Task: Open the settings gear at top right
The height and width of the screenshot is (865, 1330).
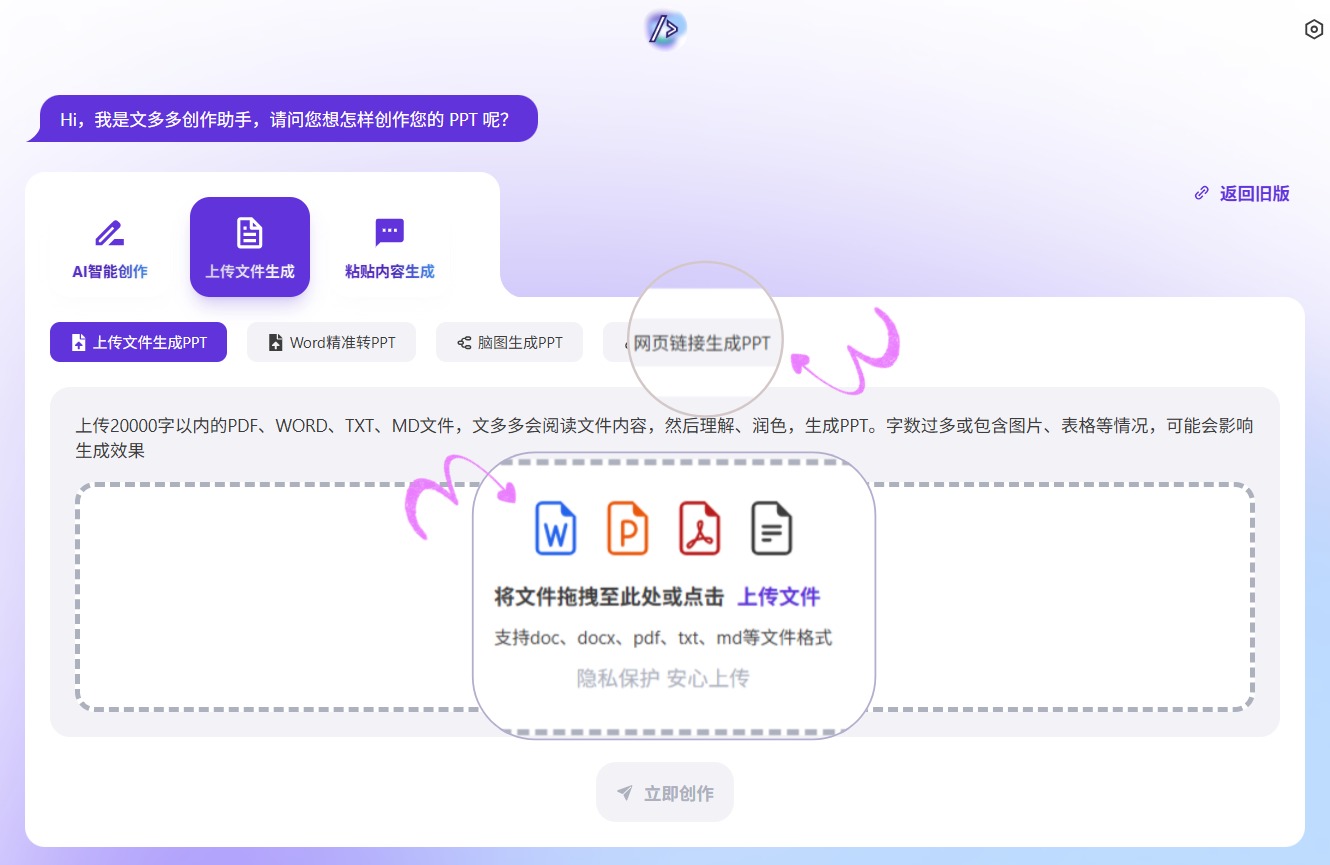Action: coord(1313,29)
